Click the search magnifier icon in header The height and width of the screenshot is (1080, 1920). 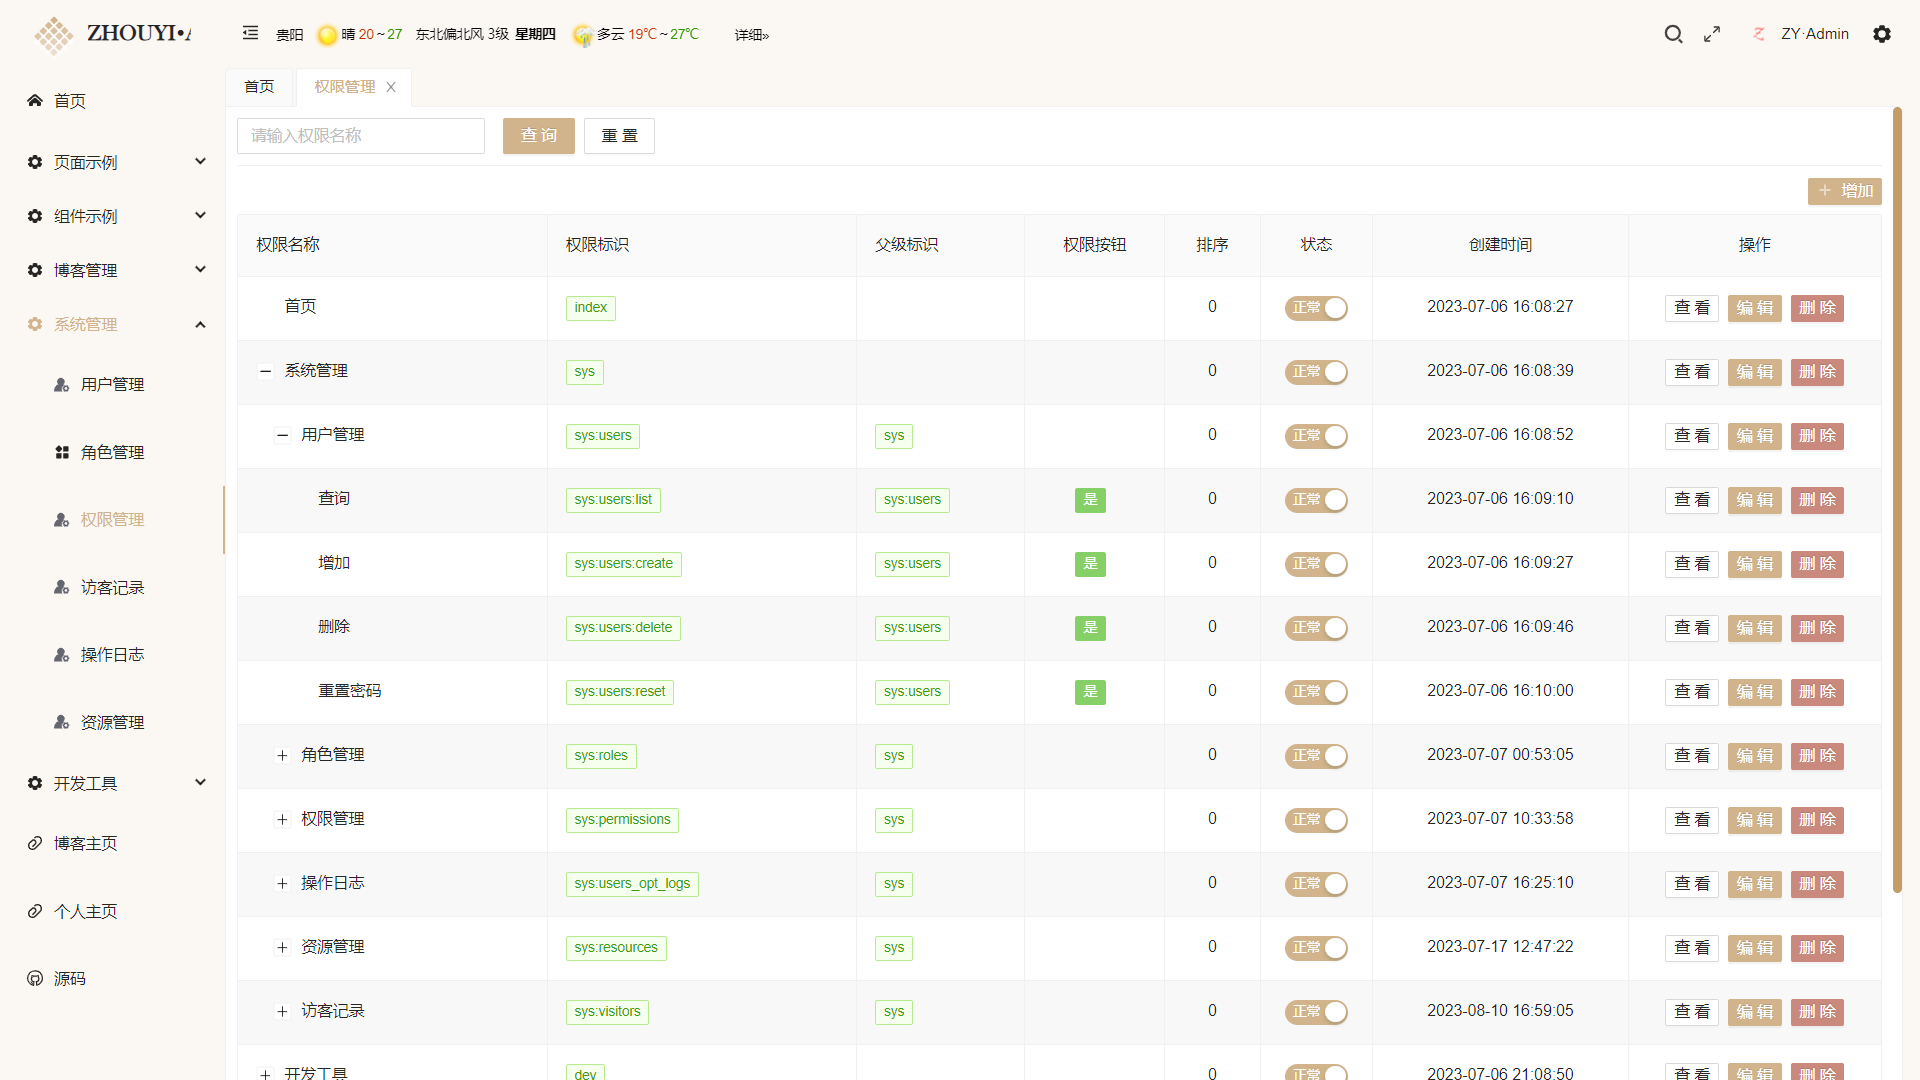[x=1673, y=34]
